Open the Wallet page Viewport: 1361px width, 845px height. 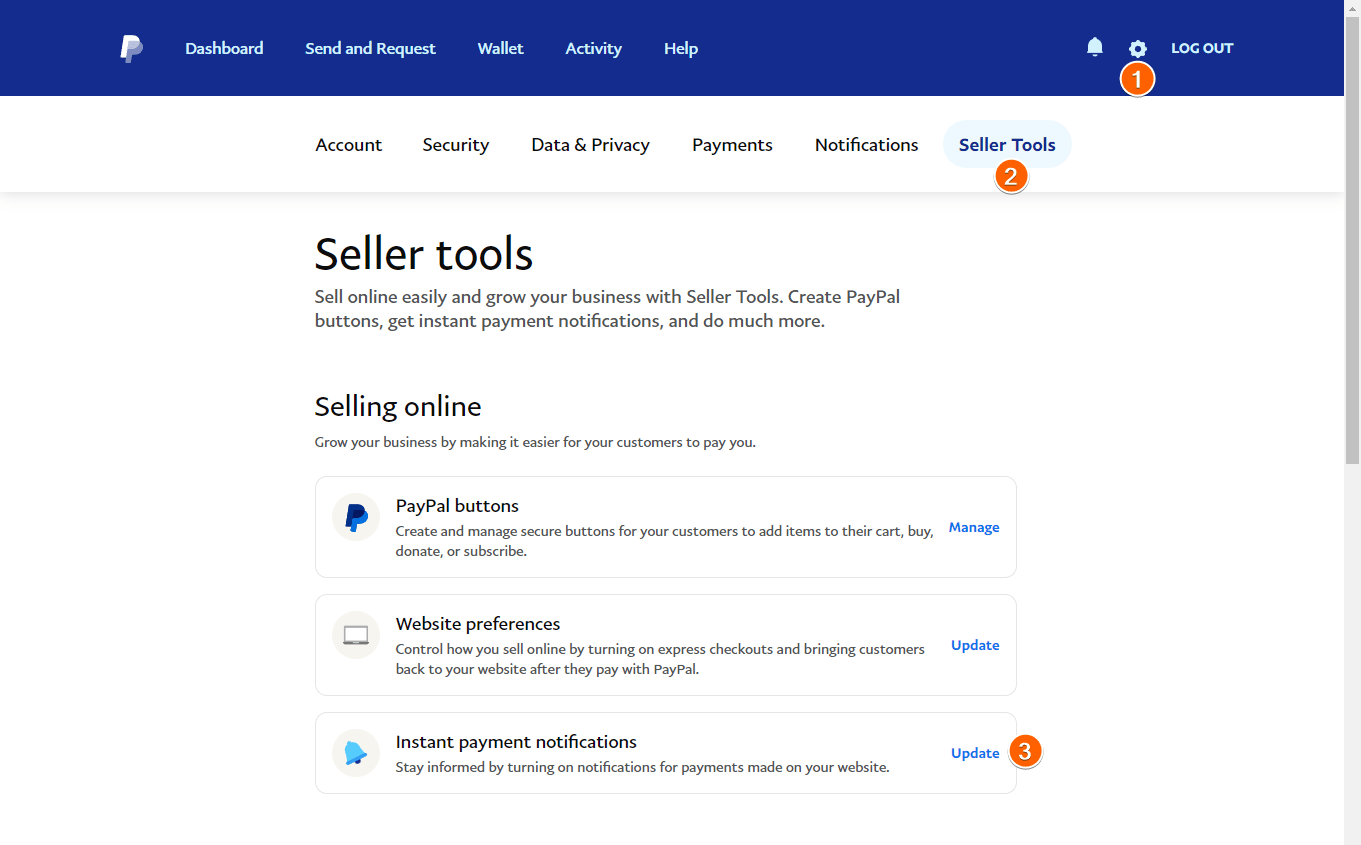500,48
